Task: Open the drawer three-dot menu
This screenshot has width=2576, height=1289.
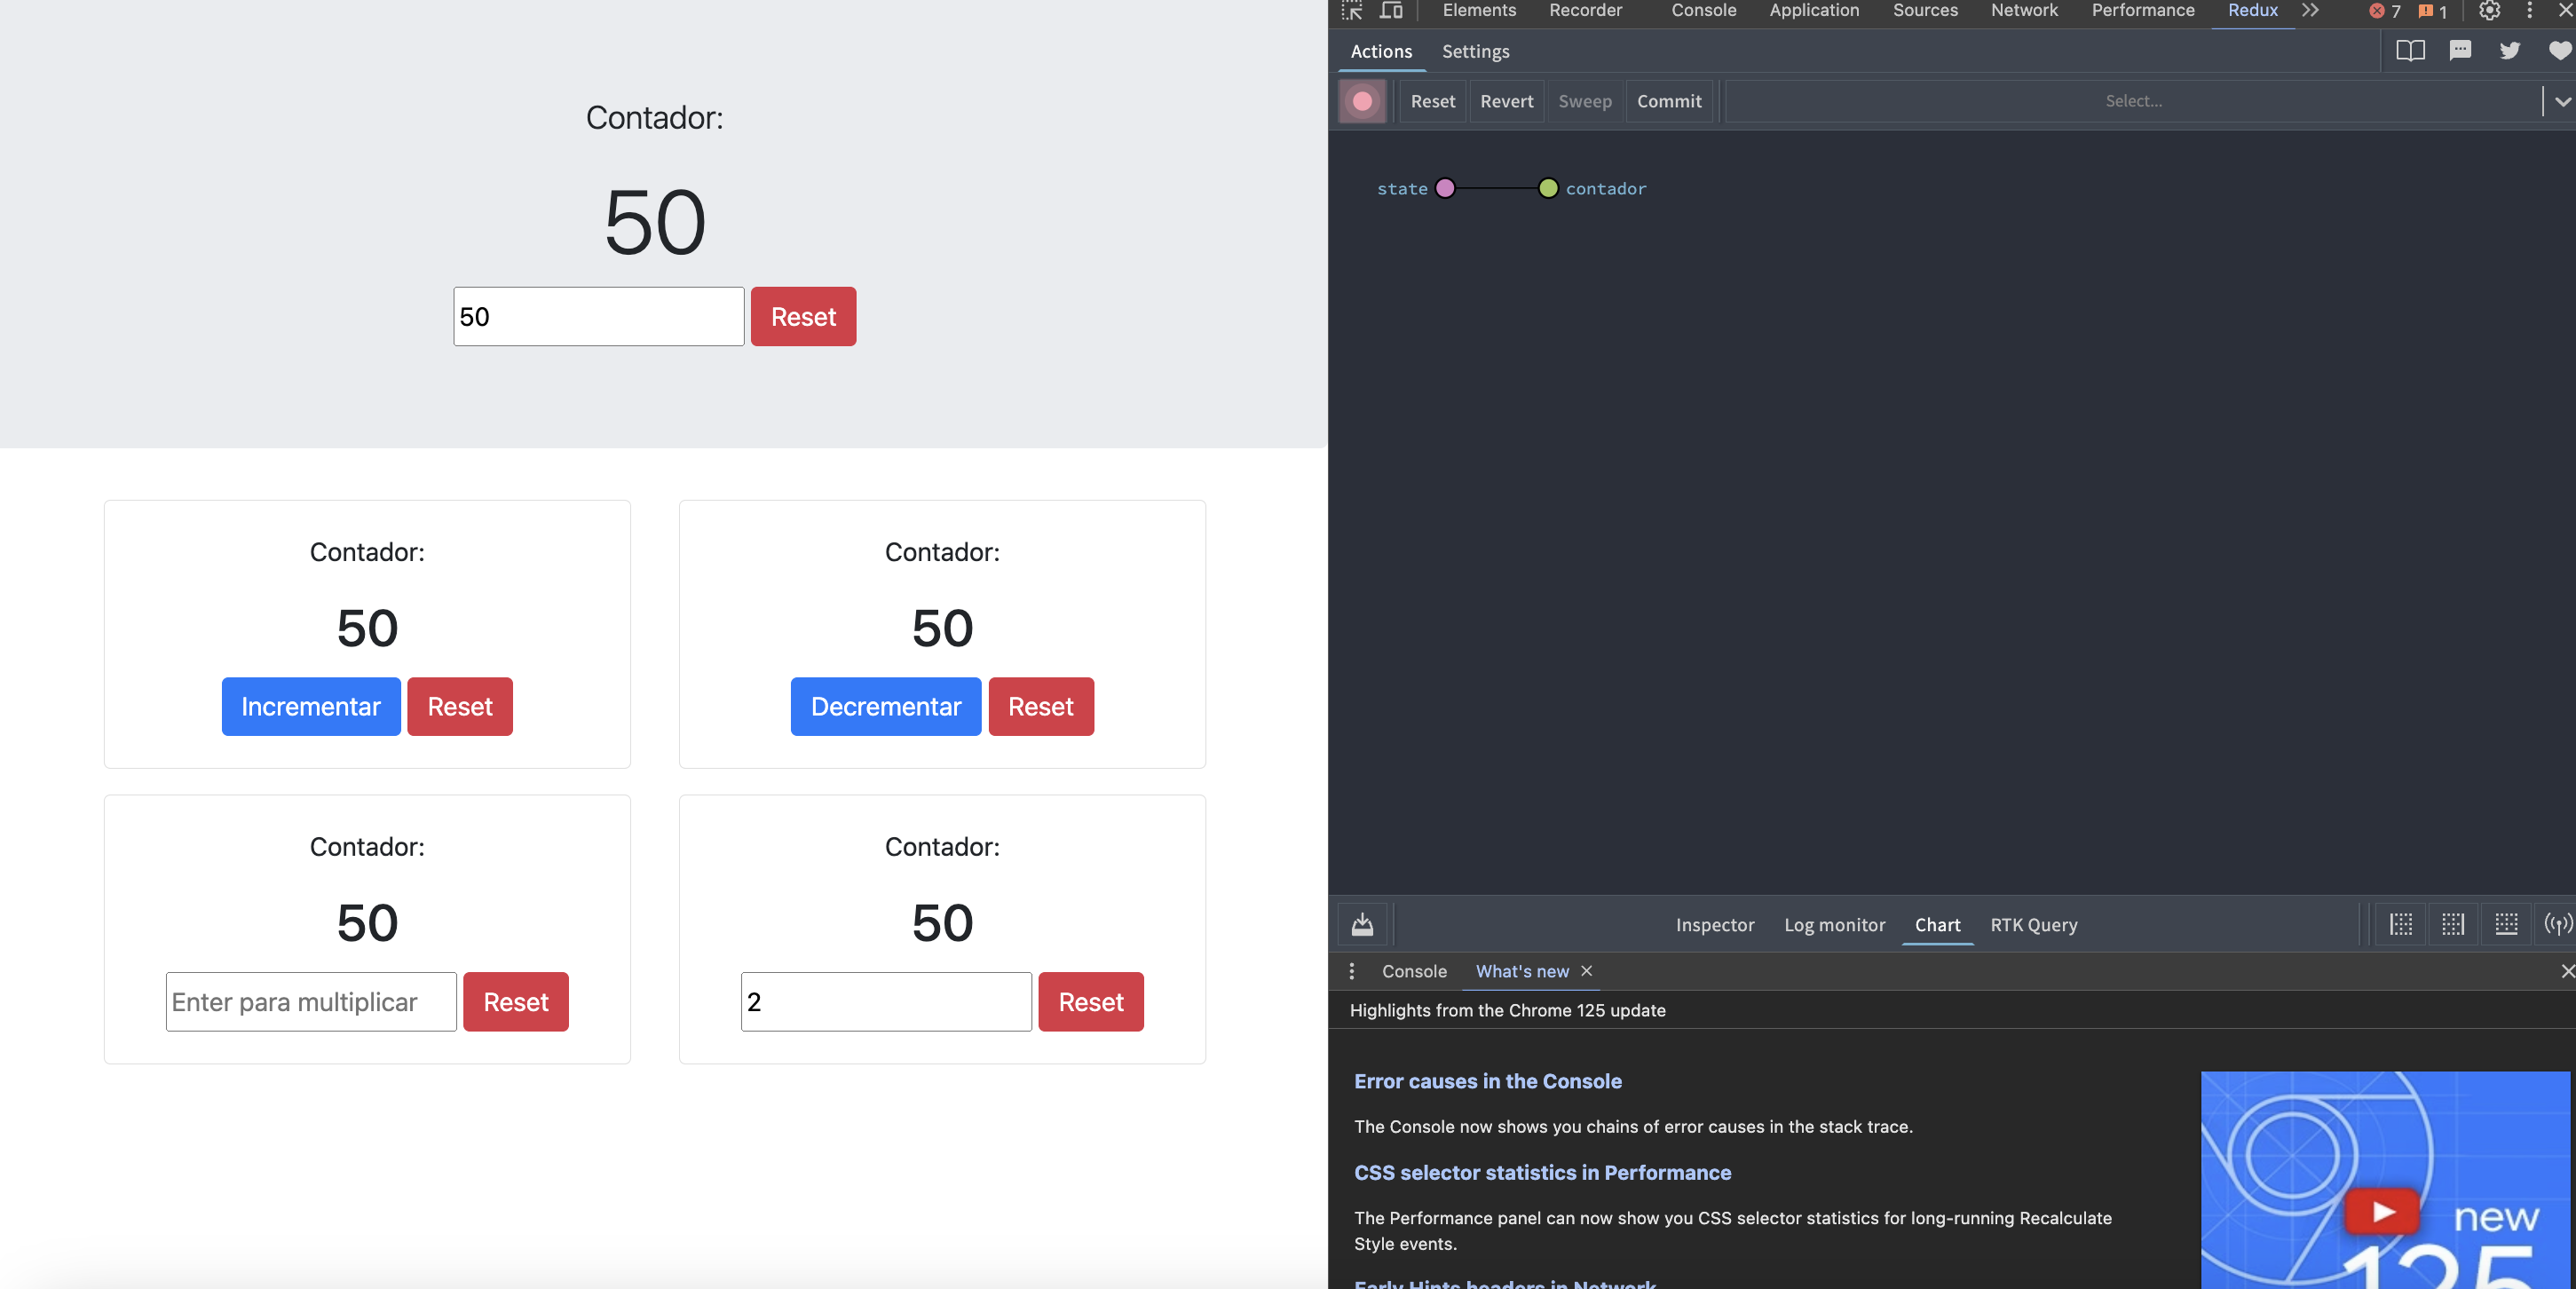Action: coord(1352,971)
